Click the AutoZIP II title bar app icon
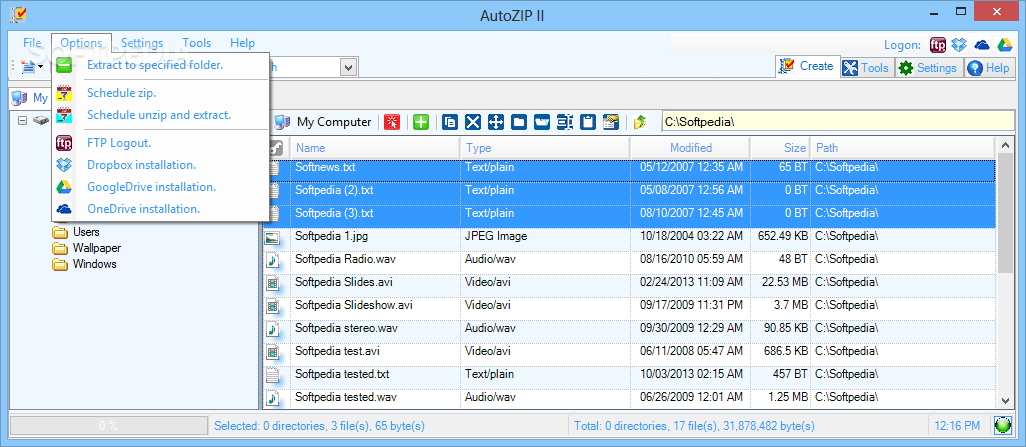The height and width of the screenshot is (447, 1026). coord(18,14)
